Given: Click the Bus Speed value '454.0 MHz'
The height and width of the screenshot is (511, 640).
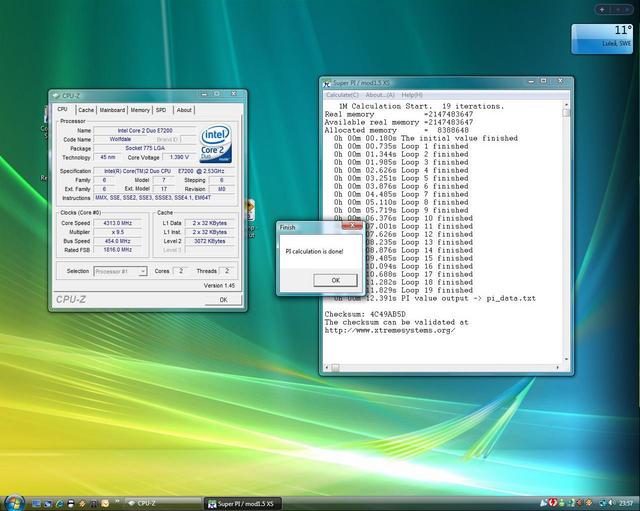Looking at the screenshot, I should (x=118, y=241).
